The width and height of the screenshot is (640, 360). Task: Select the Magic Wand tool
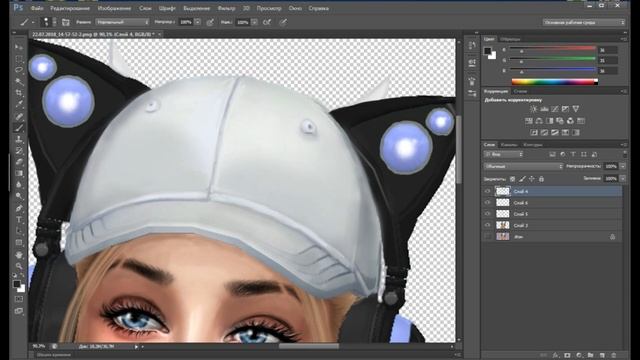click(x=19, y=82)
